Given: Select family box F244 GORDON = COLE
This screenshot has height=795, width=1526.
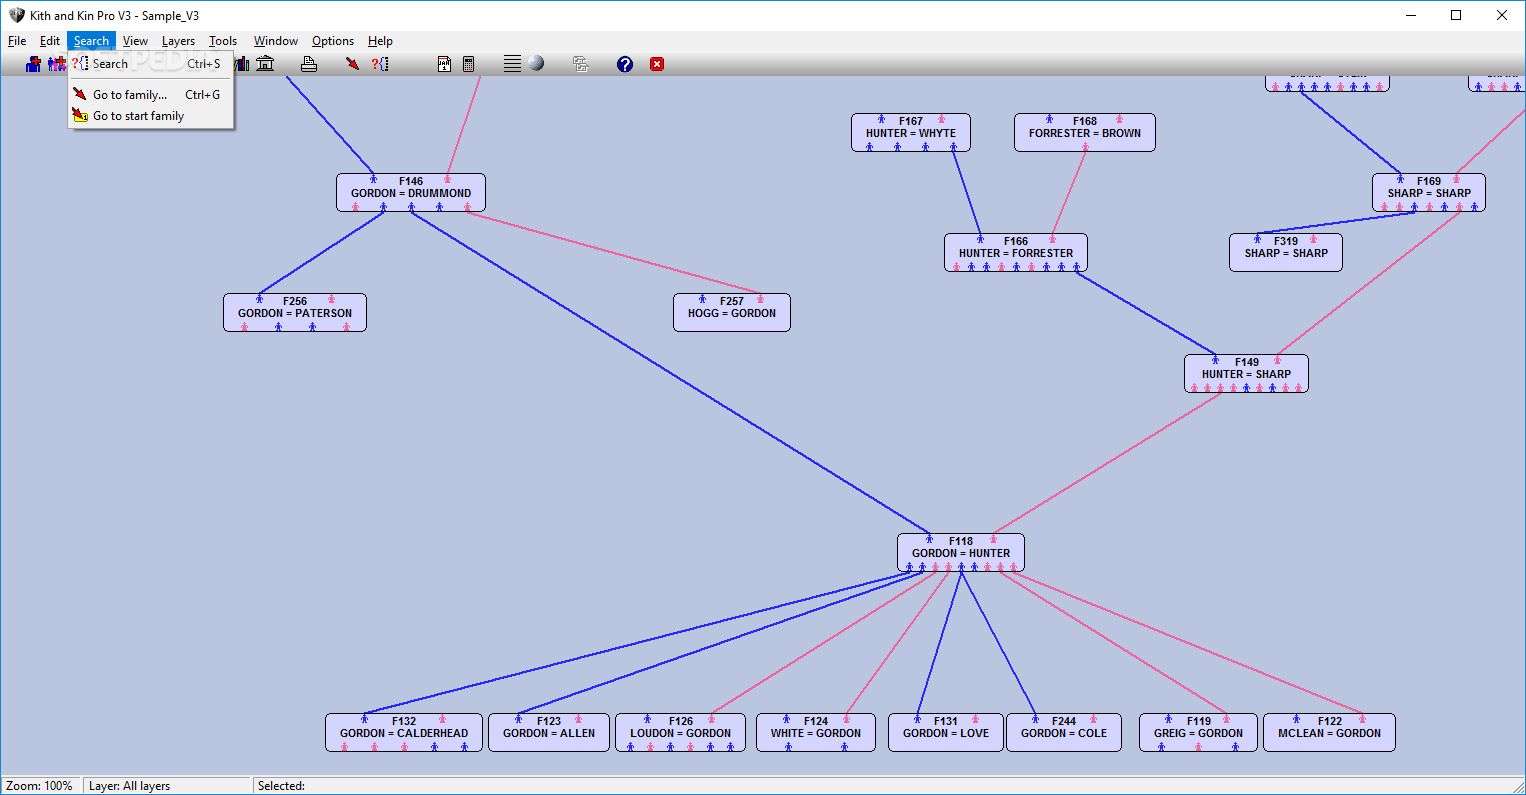Looking at the screenshot, I should pyautogui.click(x=1064, y=732).
